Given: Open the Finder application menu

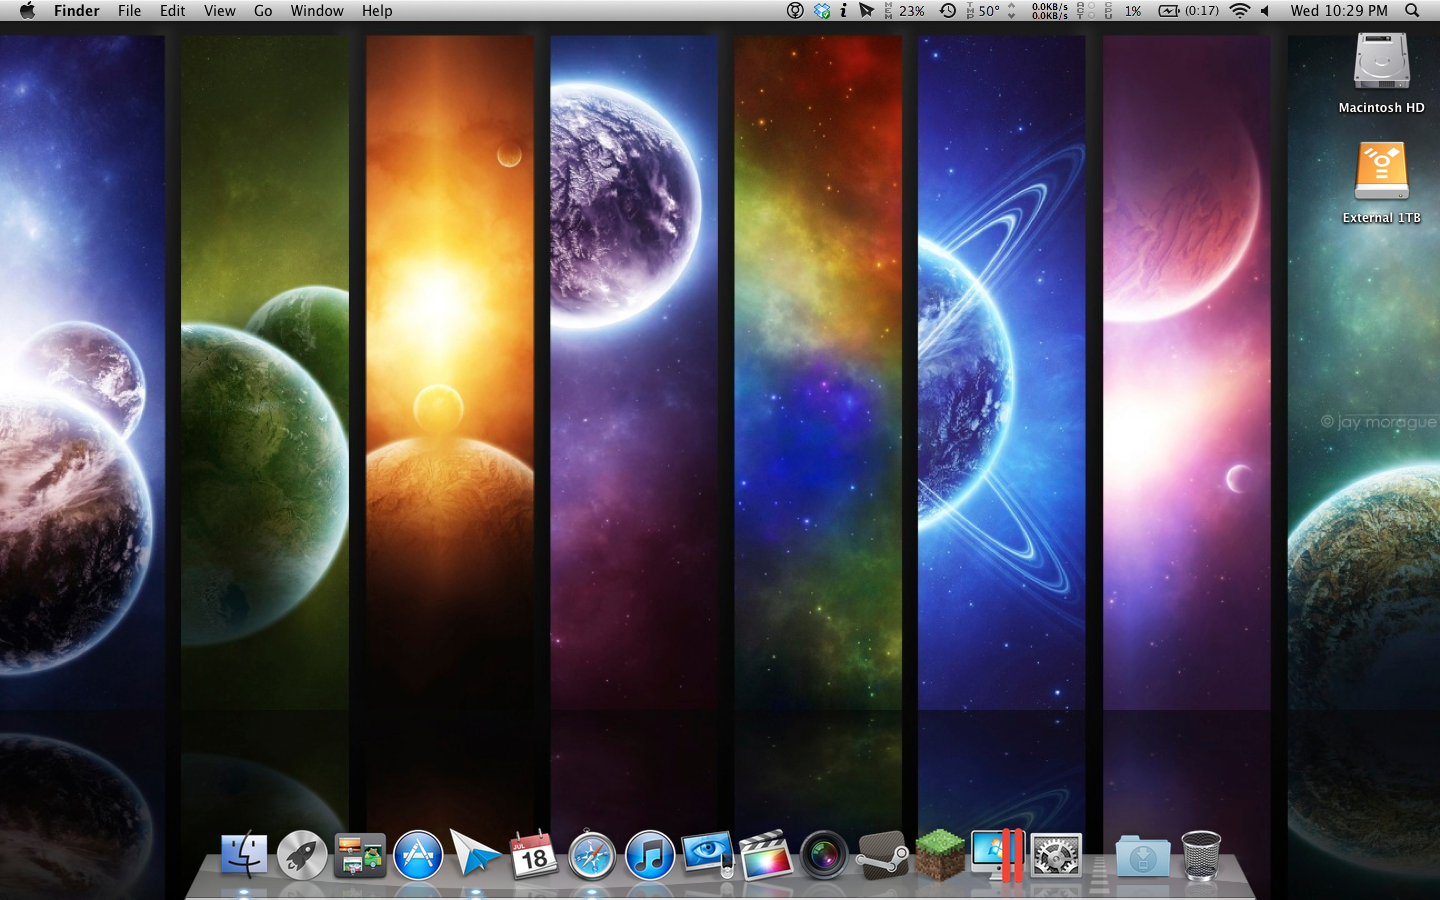Looking at the screenshot, I should 77,11.
